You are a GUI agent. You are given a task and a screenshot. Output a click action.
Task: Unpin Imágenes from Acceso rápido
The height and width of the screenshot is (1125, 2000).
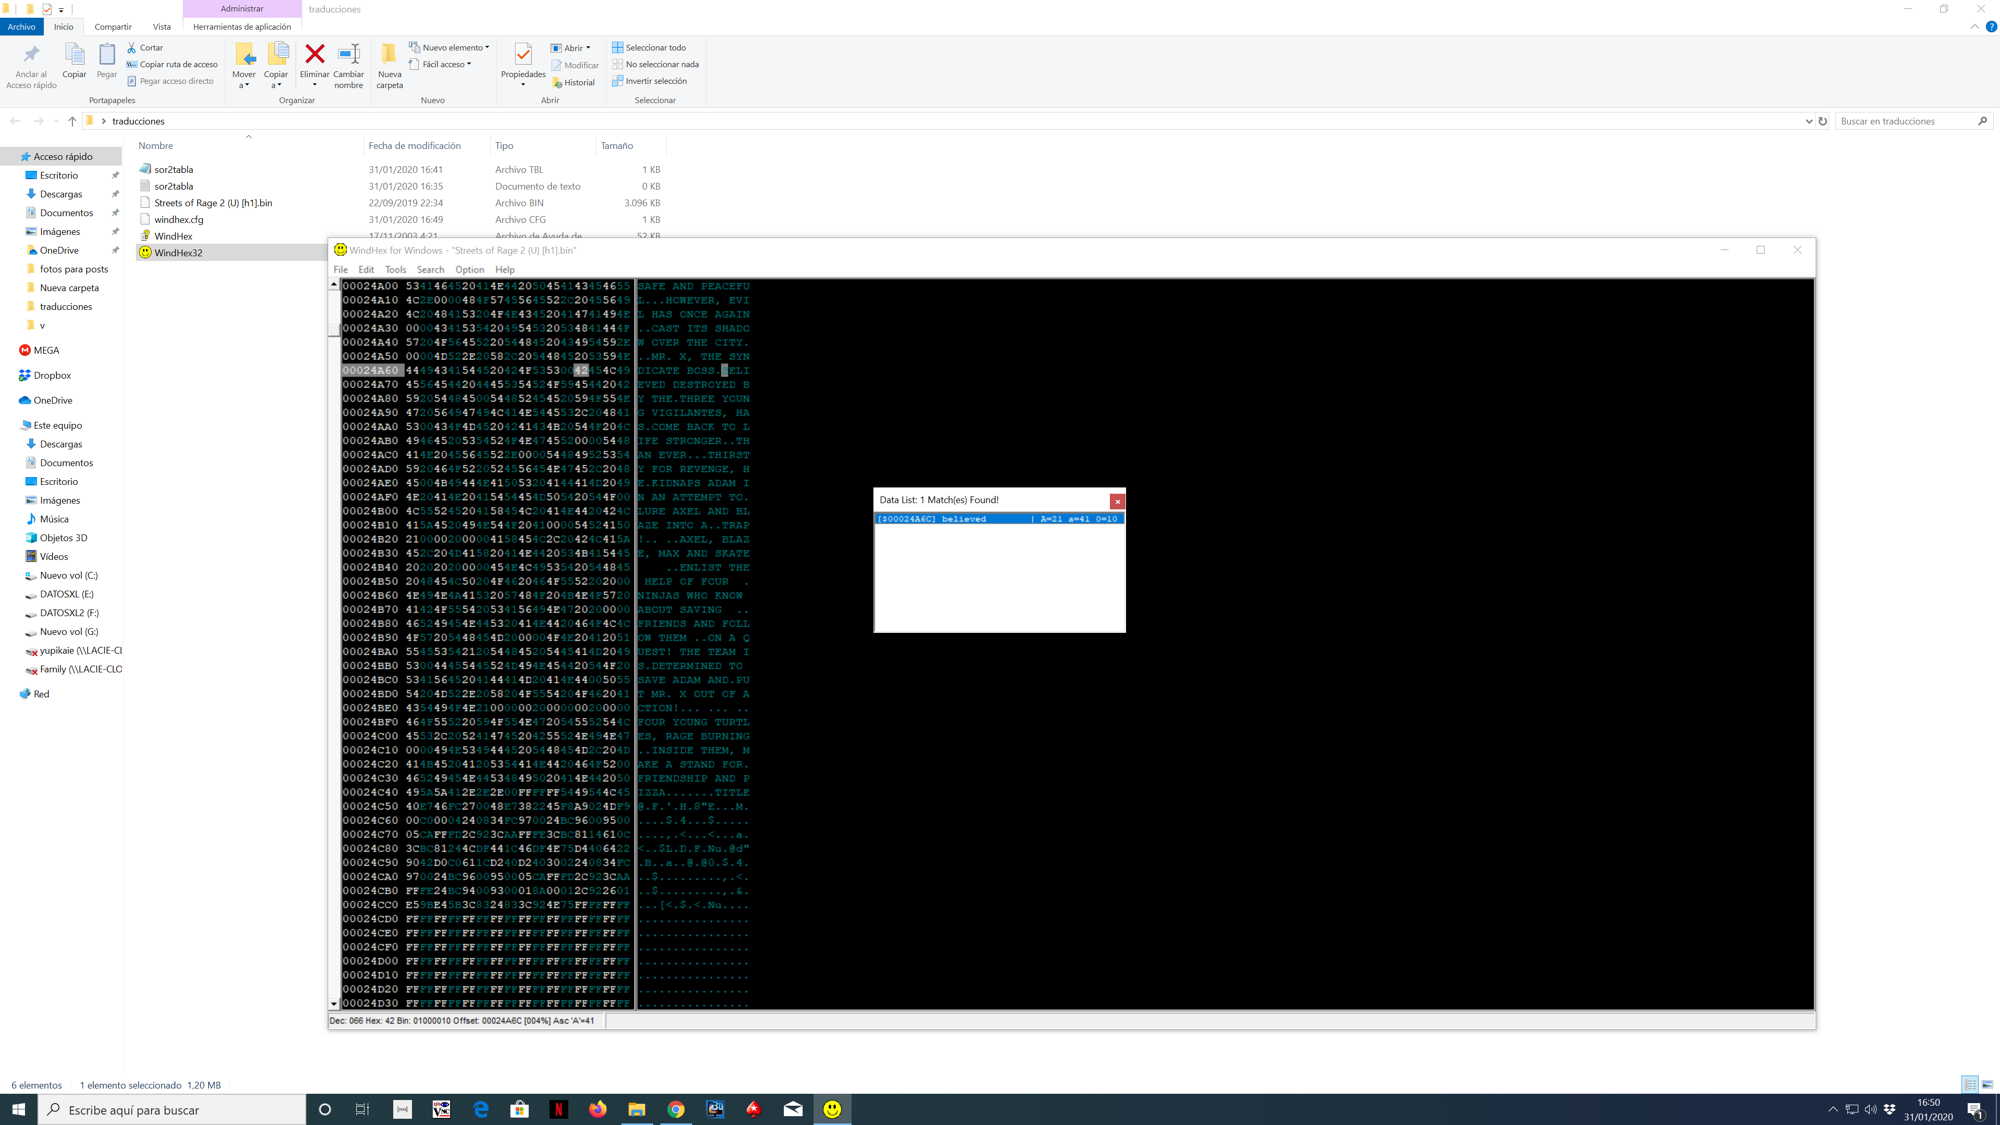(x=115, y=231)
